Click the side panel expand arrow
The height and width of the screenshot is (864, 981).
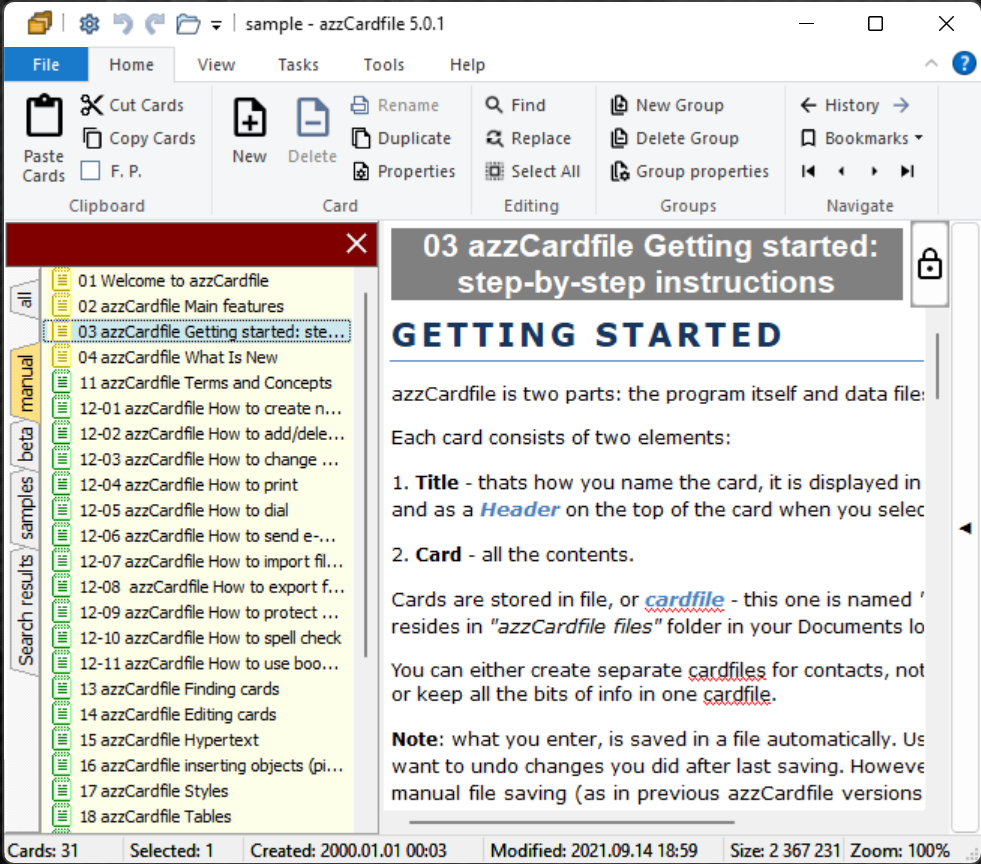coord(965,529)
